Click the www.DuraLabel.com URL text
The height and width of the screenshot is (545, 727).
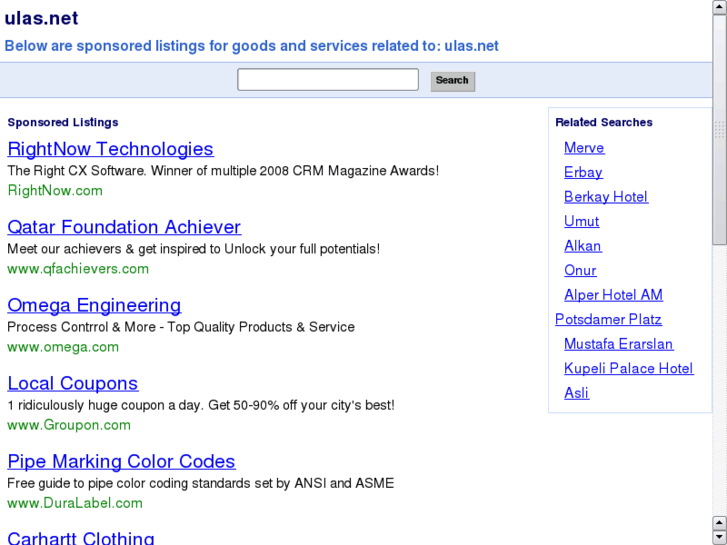(75, 503)
